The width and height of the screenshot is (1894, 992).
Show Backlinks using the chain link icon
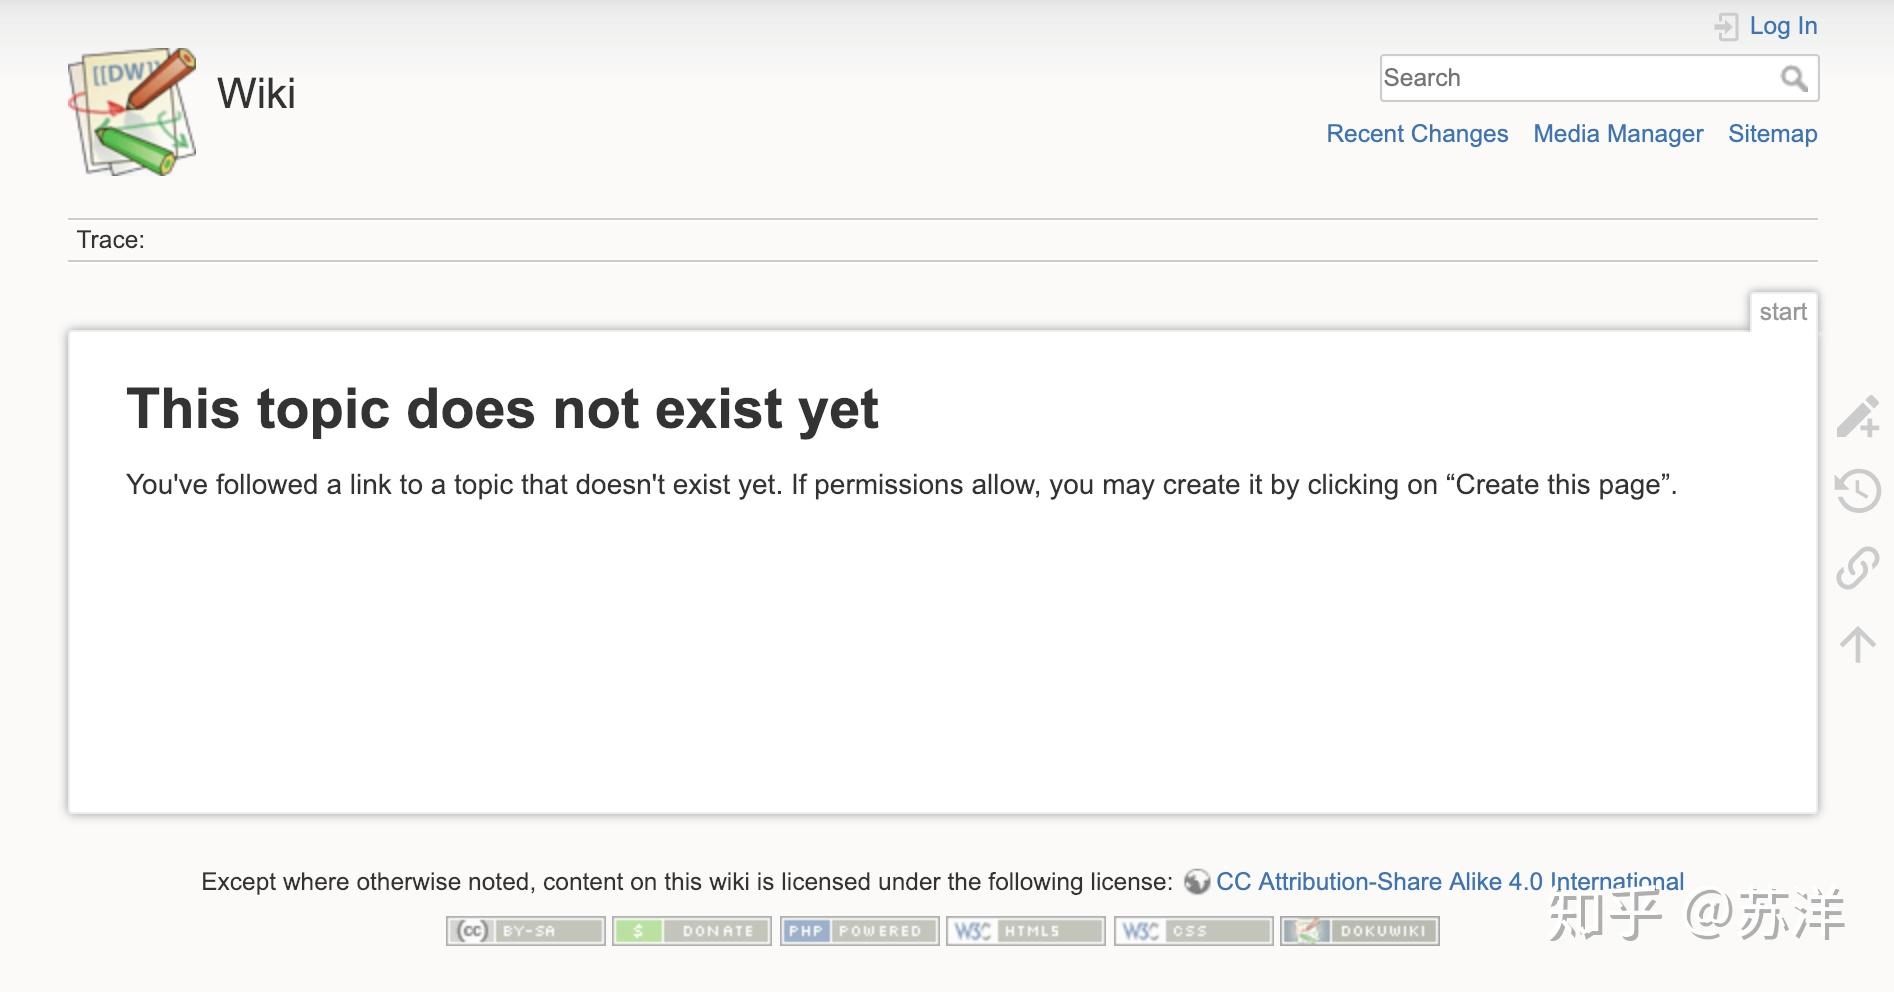tap(1859, 570)
